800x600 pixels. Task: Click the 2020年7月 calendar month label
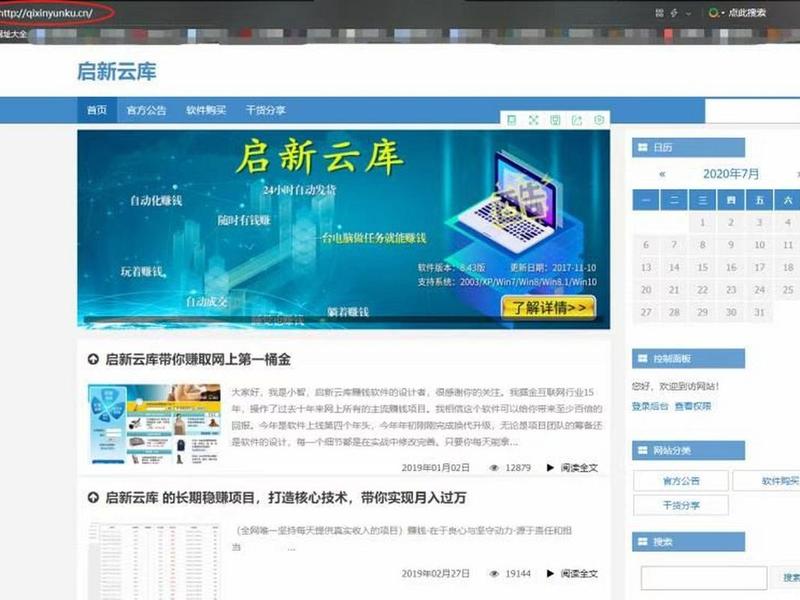(x=731, y=174)
